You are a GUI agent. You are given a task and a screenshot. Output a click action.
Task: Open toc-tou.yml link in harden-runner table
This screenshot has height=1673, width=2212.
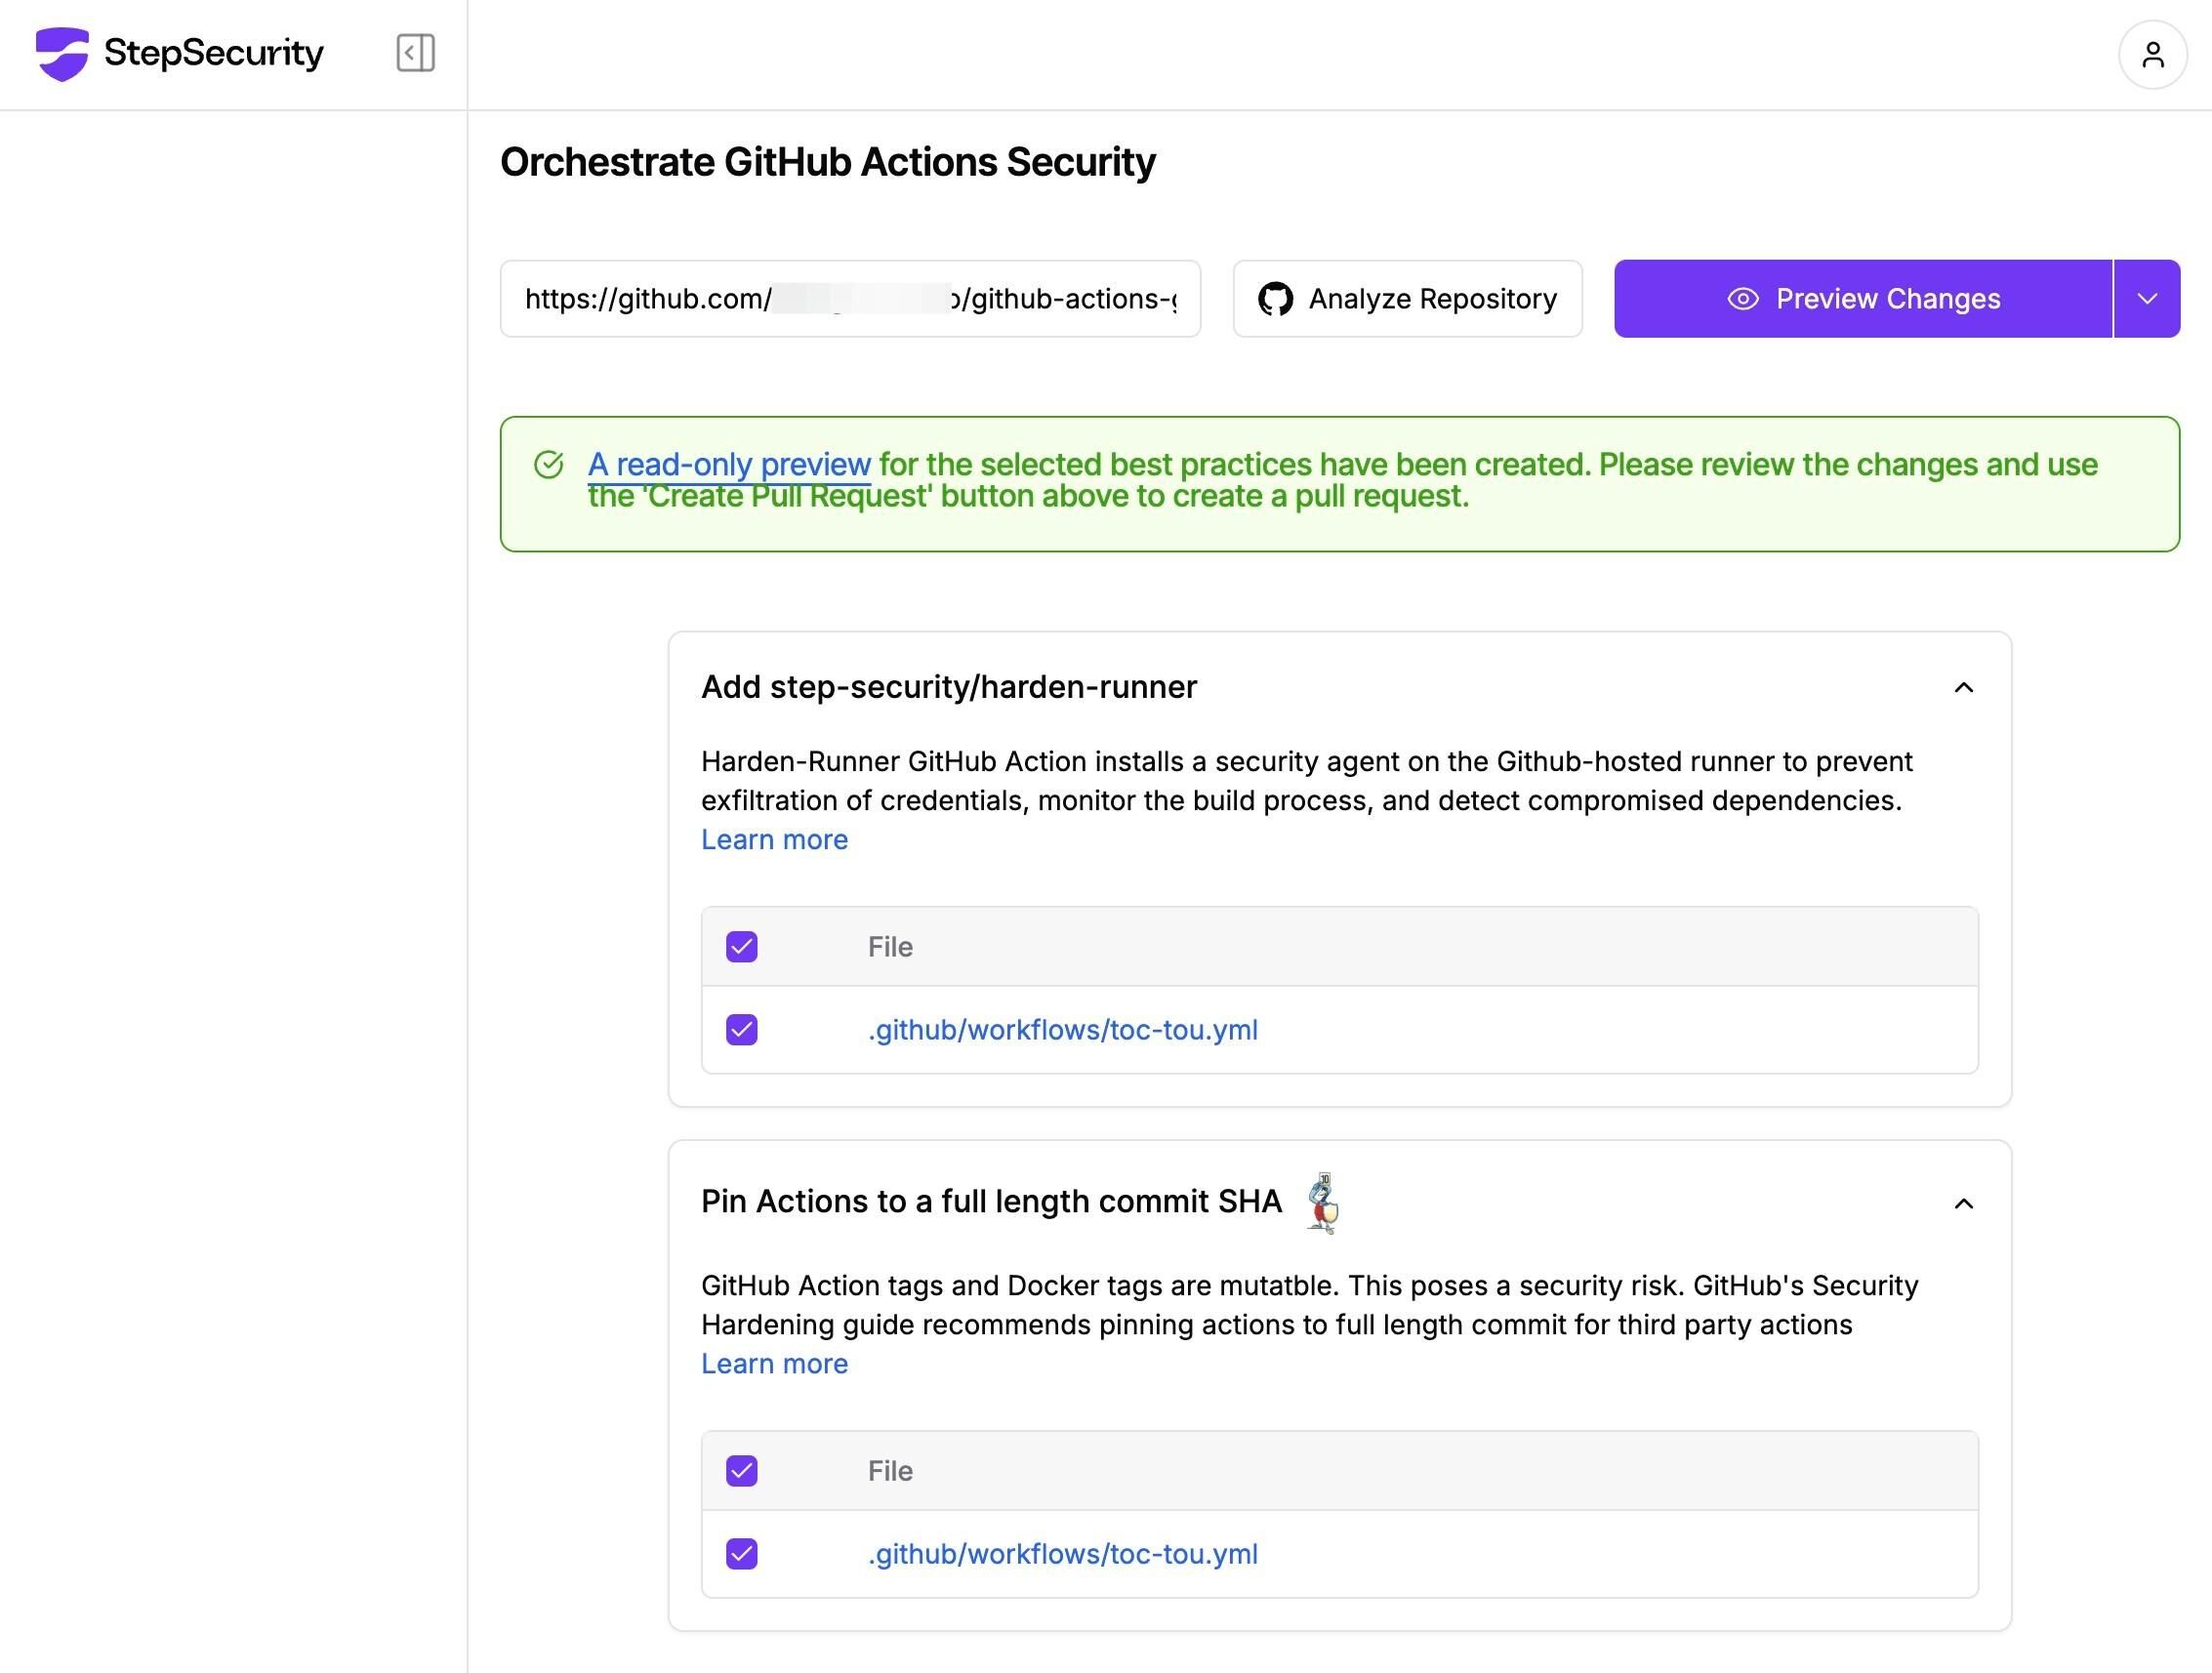1062,1030
